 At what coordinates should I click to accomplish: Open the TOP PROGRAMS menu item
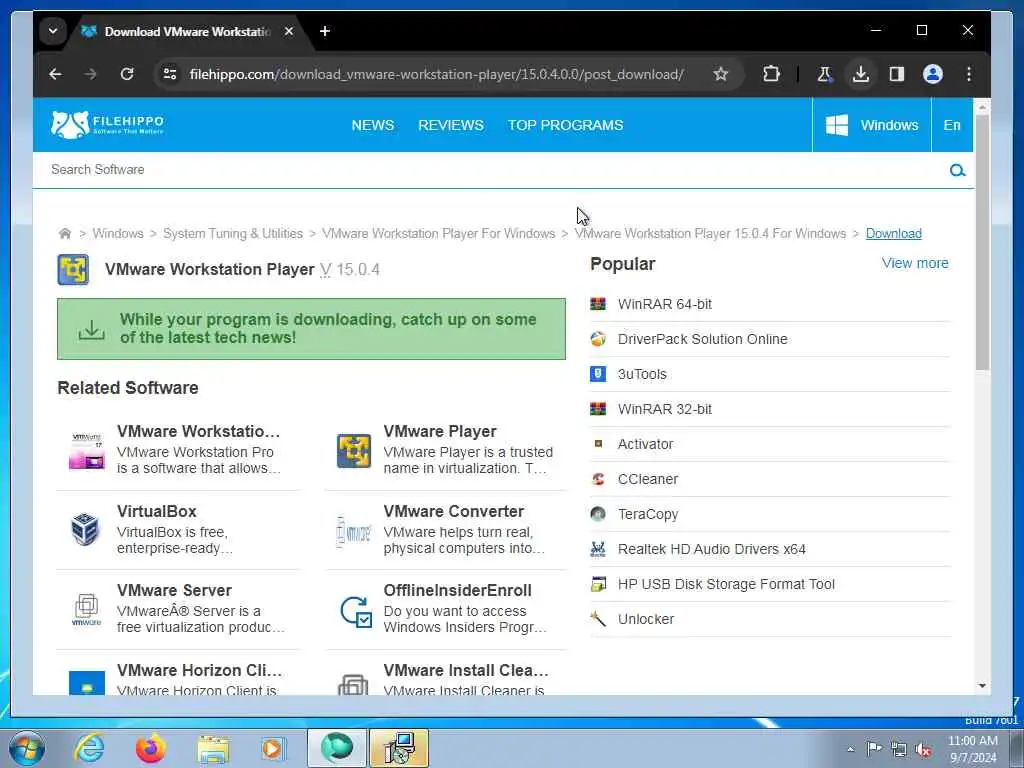566,125
